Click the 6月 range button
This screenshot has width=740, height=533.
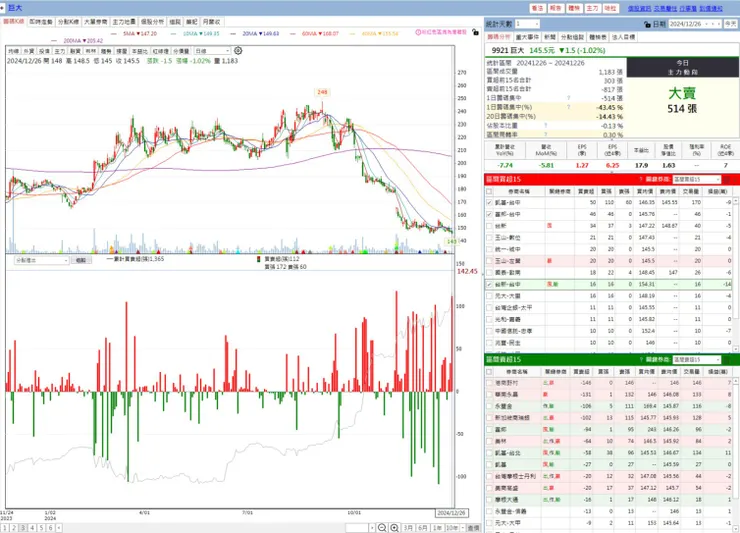422,528
